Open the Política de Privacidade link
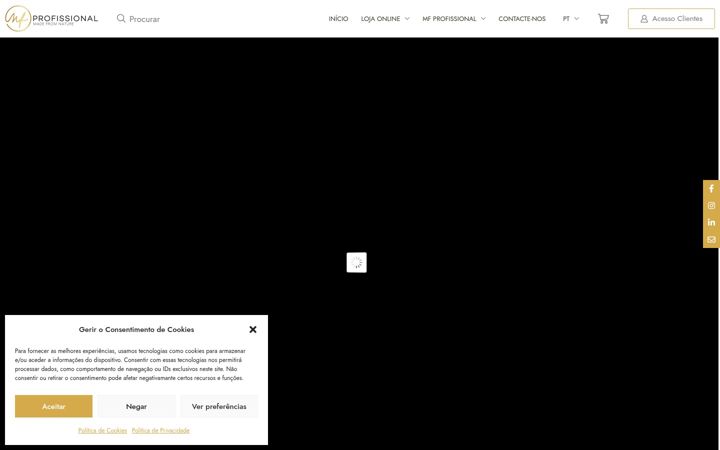 point(160,430)
